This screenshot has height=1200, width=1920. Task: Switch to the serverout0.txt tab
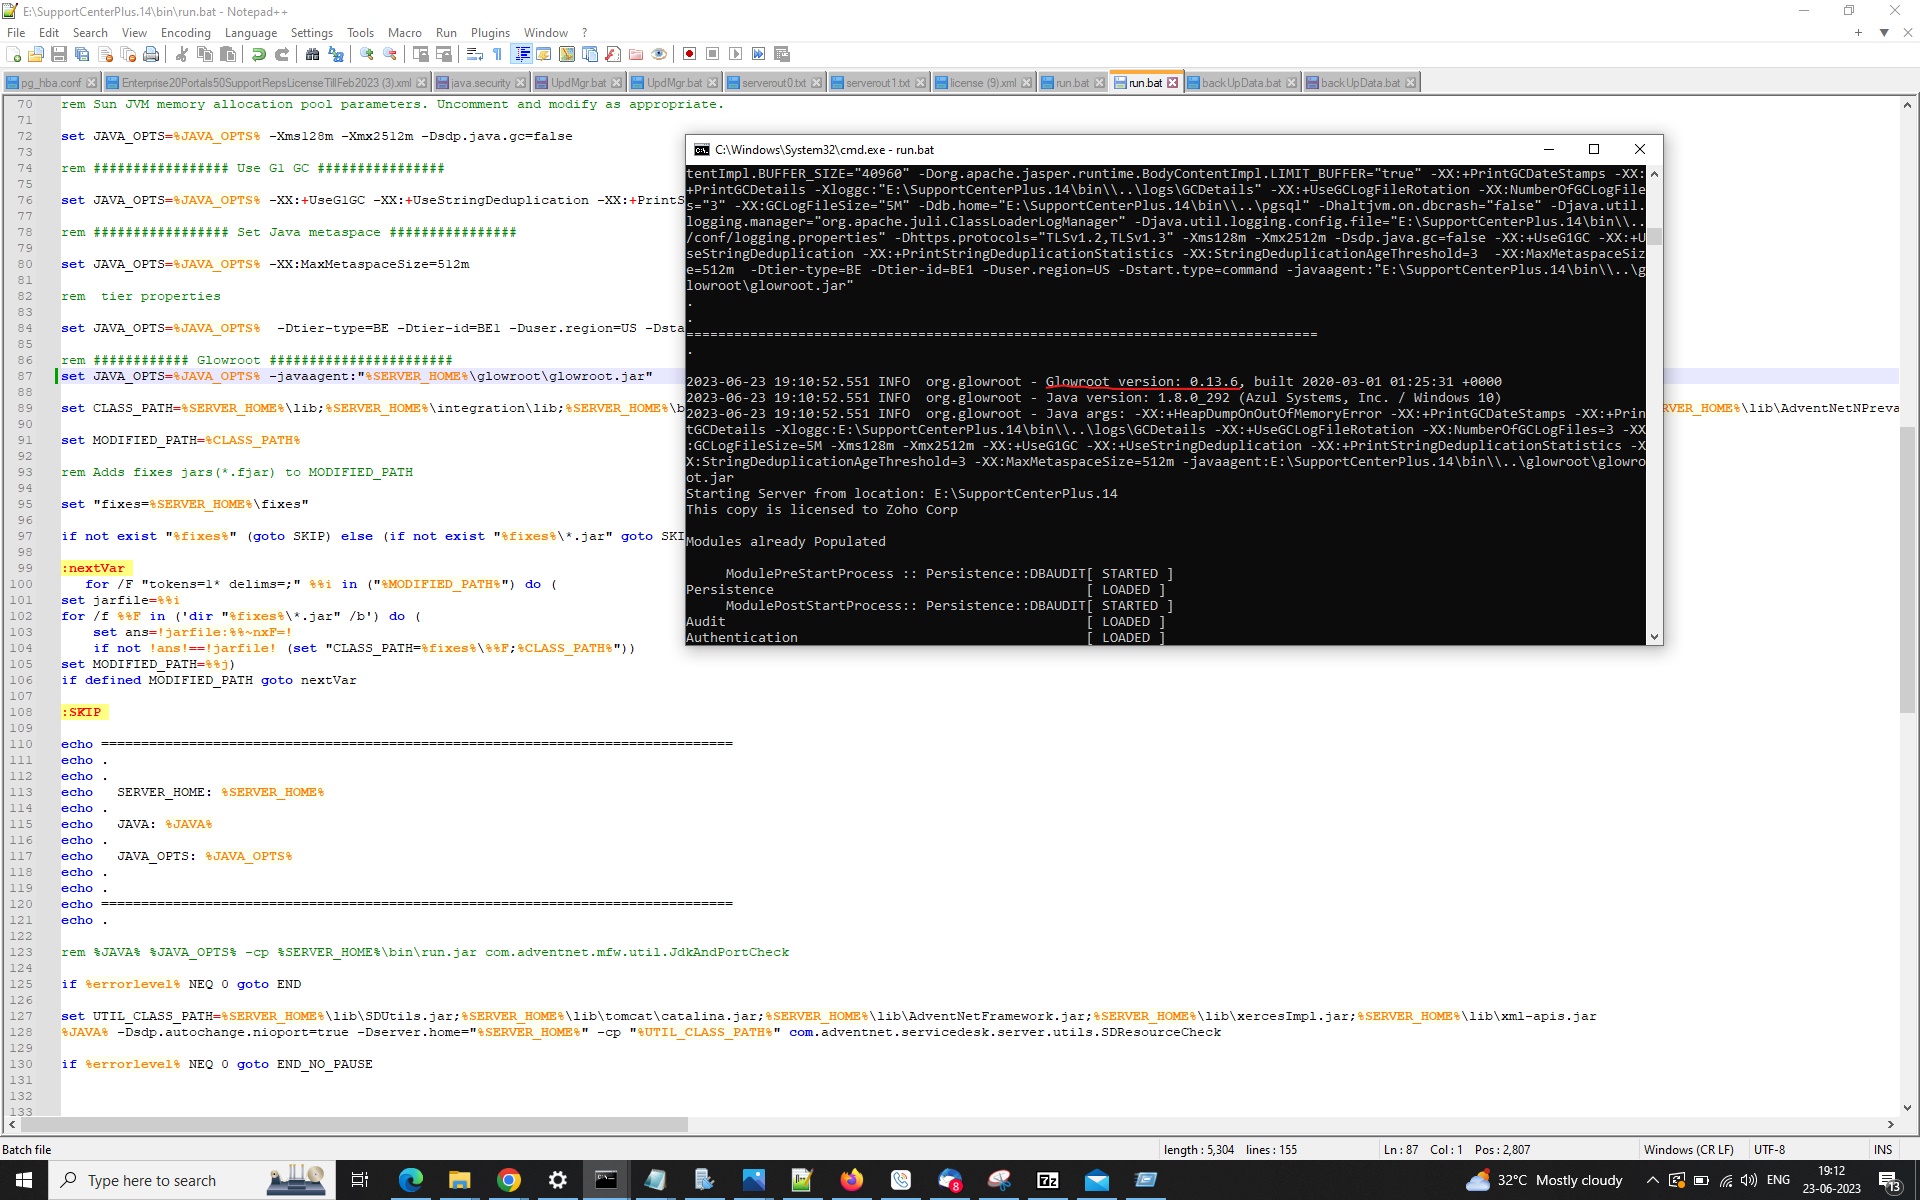click(773, 83)
